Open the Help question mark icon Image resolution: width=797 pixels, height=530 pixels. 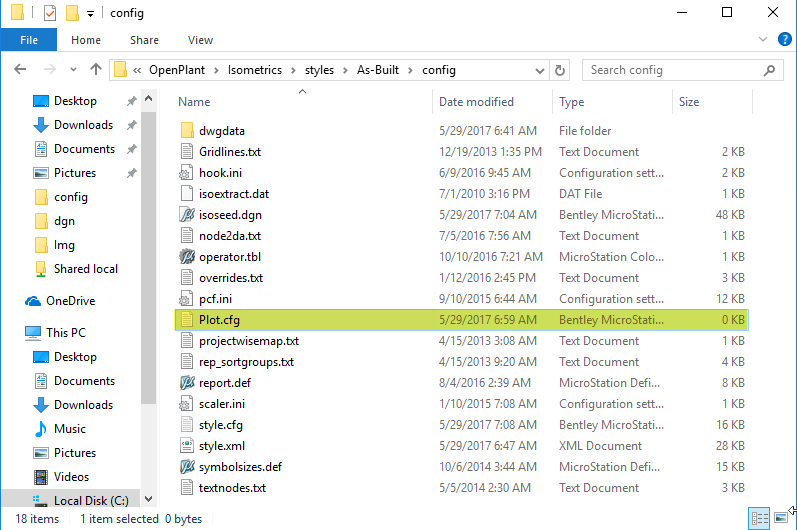(x=784, y=39)
